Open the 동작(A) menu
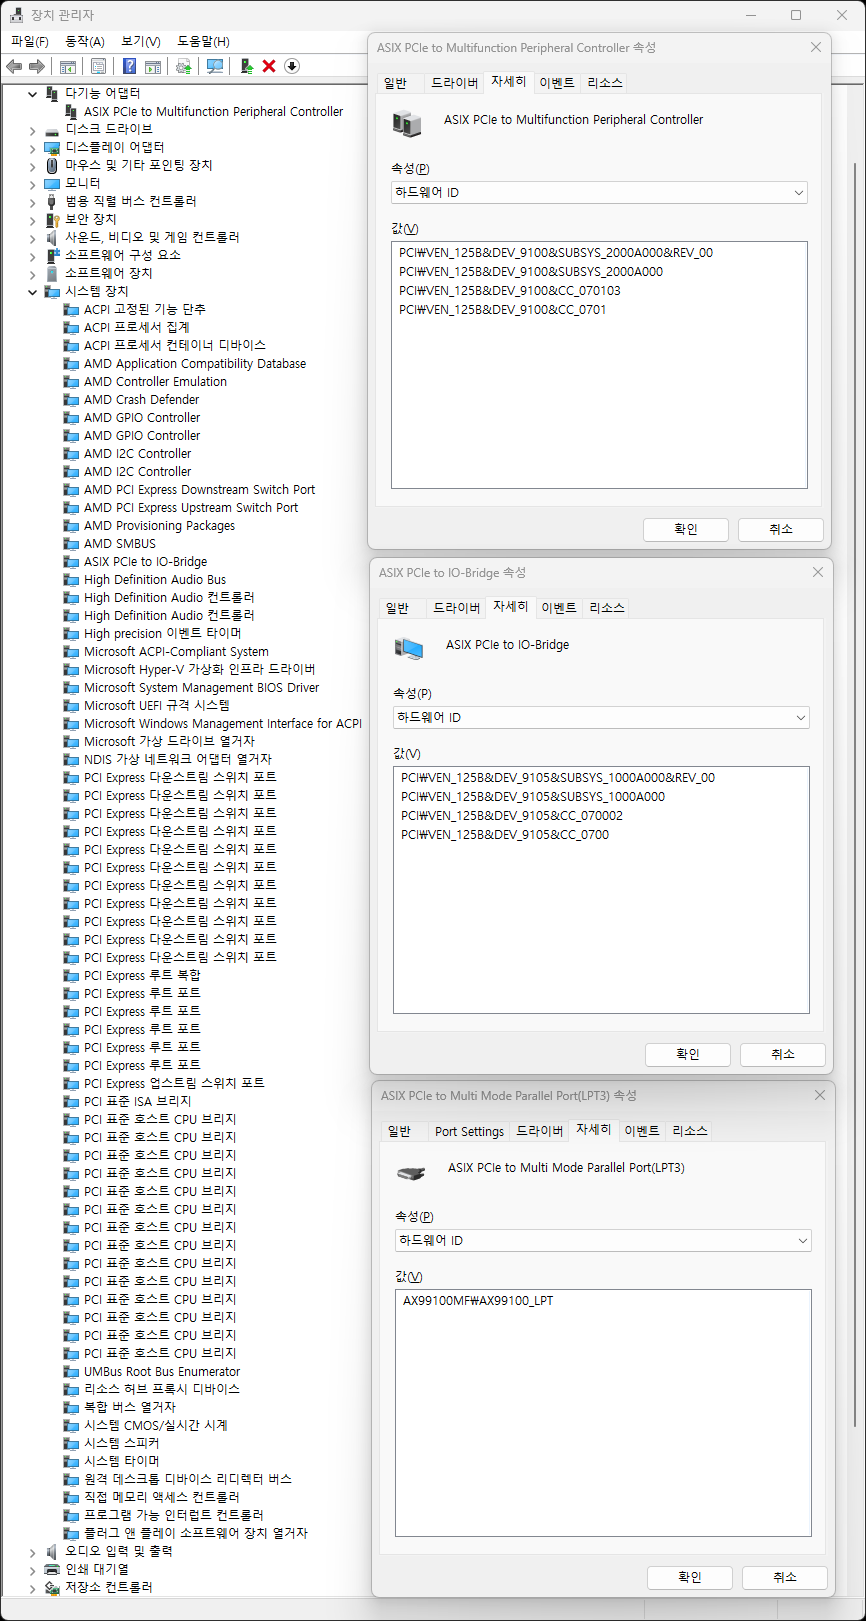Image resolution: width=866 pixels, height=1621 pixels. (84, 41)
